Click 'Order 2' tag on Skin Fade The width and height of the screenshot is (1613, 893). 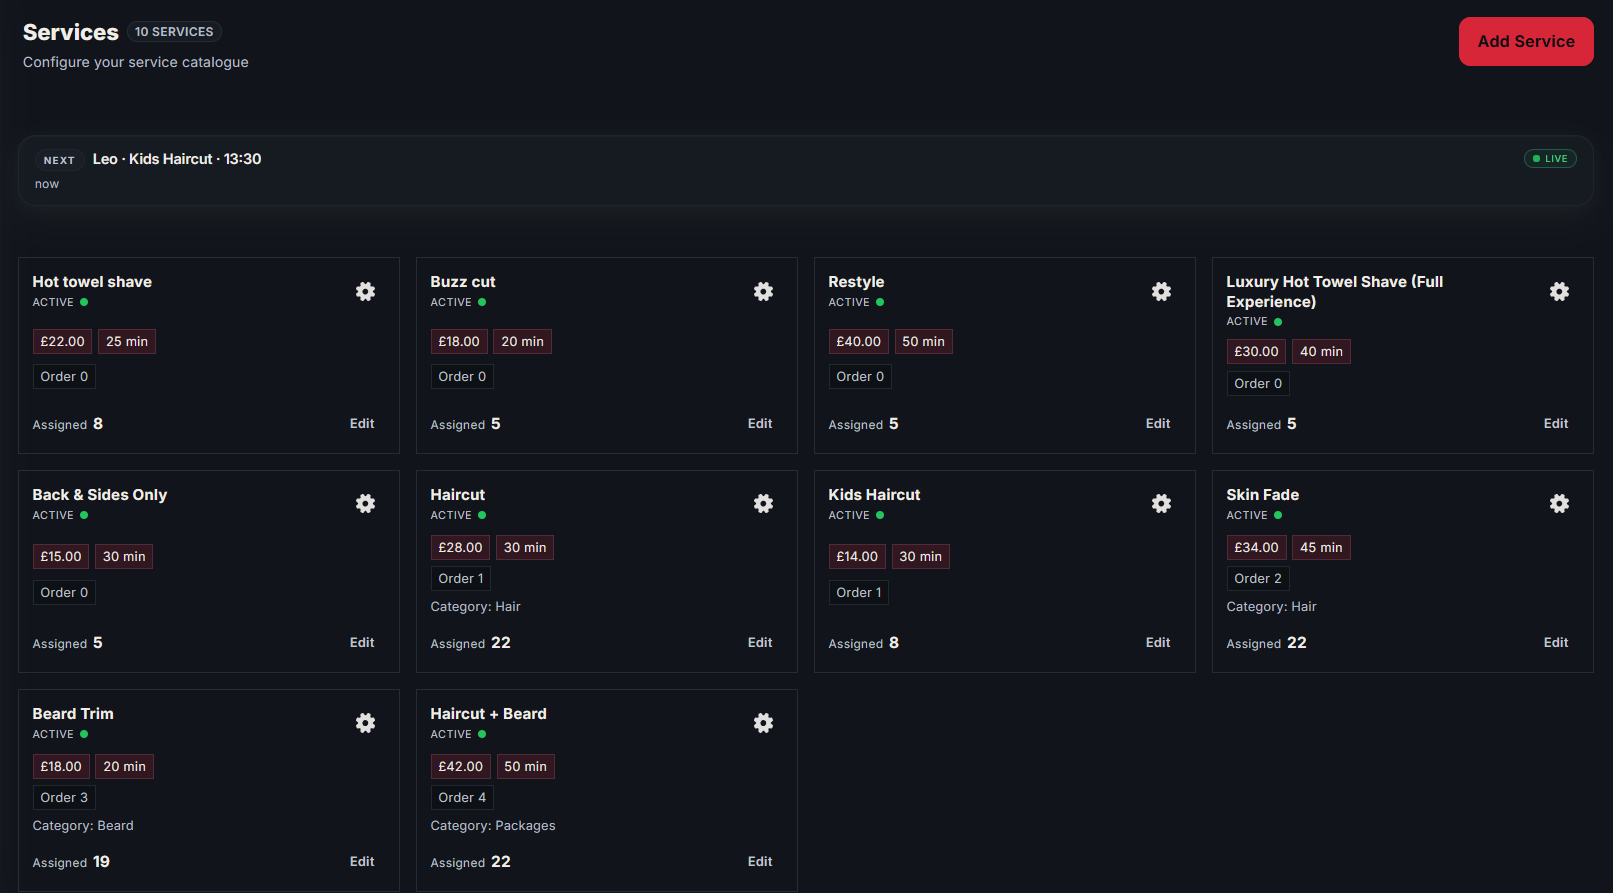click(x=1258, y=579)
